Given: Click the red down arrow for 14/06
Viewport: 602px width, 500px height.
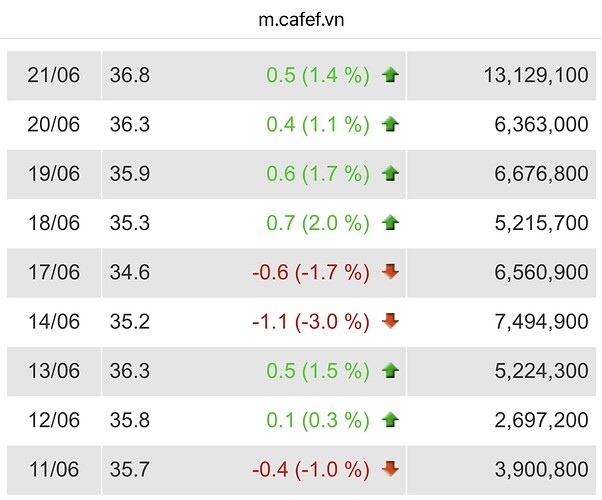Looking at the screenshot, I should click(390, 321).
